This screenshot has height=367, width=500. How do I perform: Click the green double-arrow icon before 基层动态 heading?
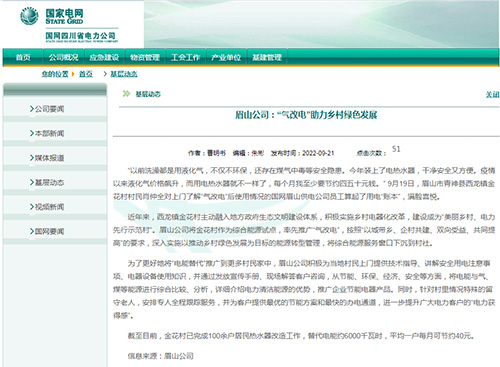coord(126,94)
